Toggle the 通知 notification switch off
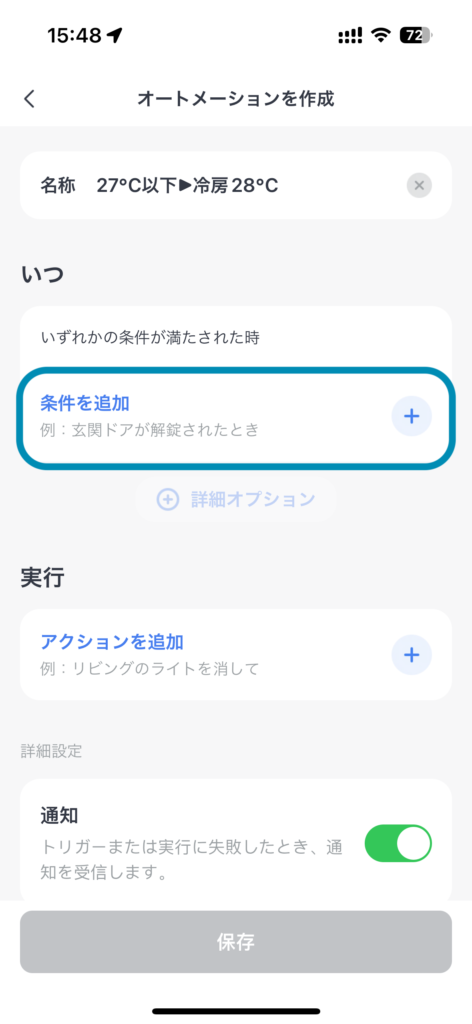472x1024 pixels. pos(398,843)
